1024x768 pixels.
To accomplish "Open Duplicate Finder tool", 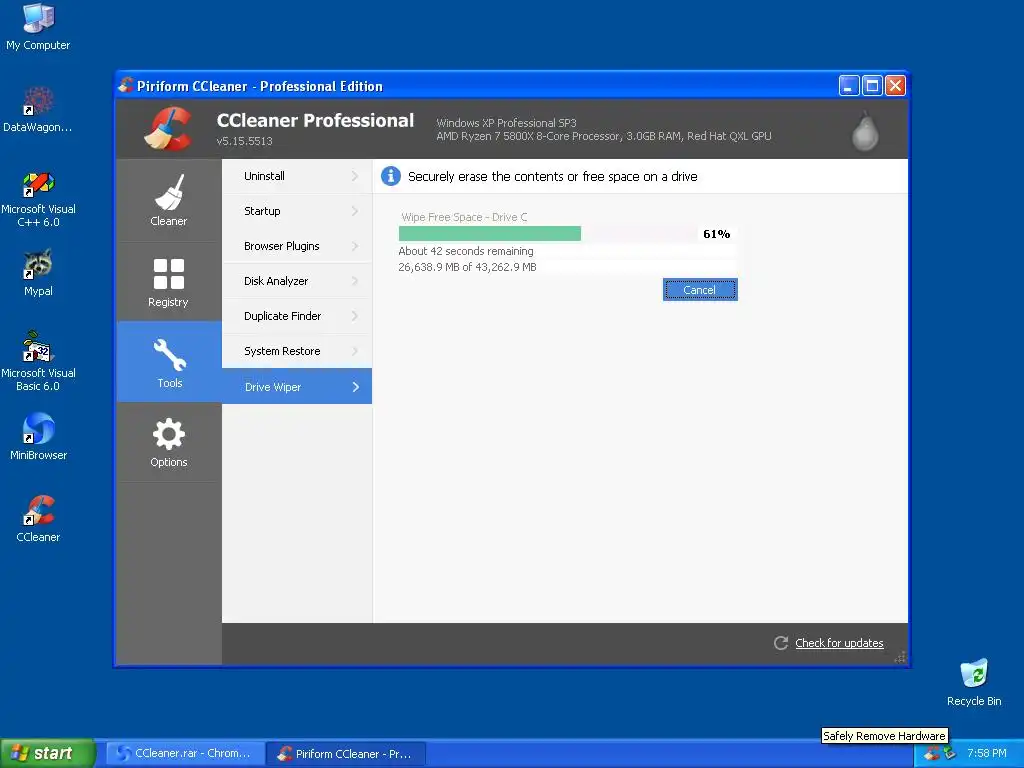I will tap(297, 316).
